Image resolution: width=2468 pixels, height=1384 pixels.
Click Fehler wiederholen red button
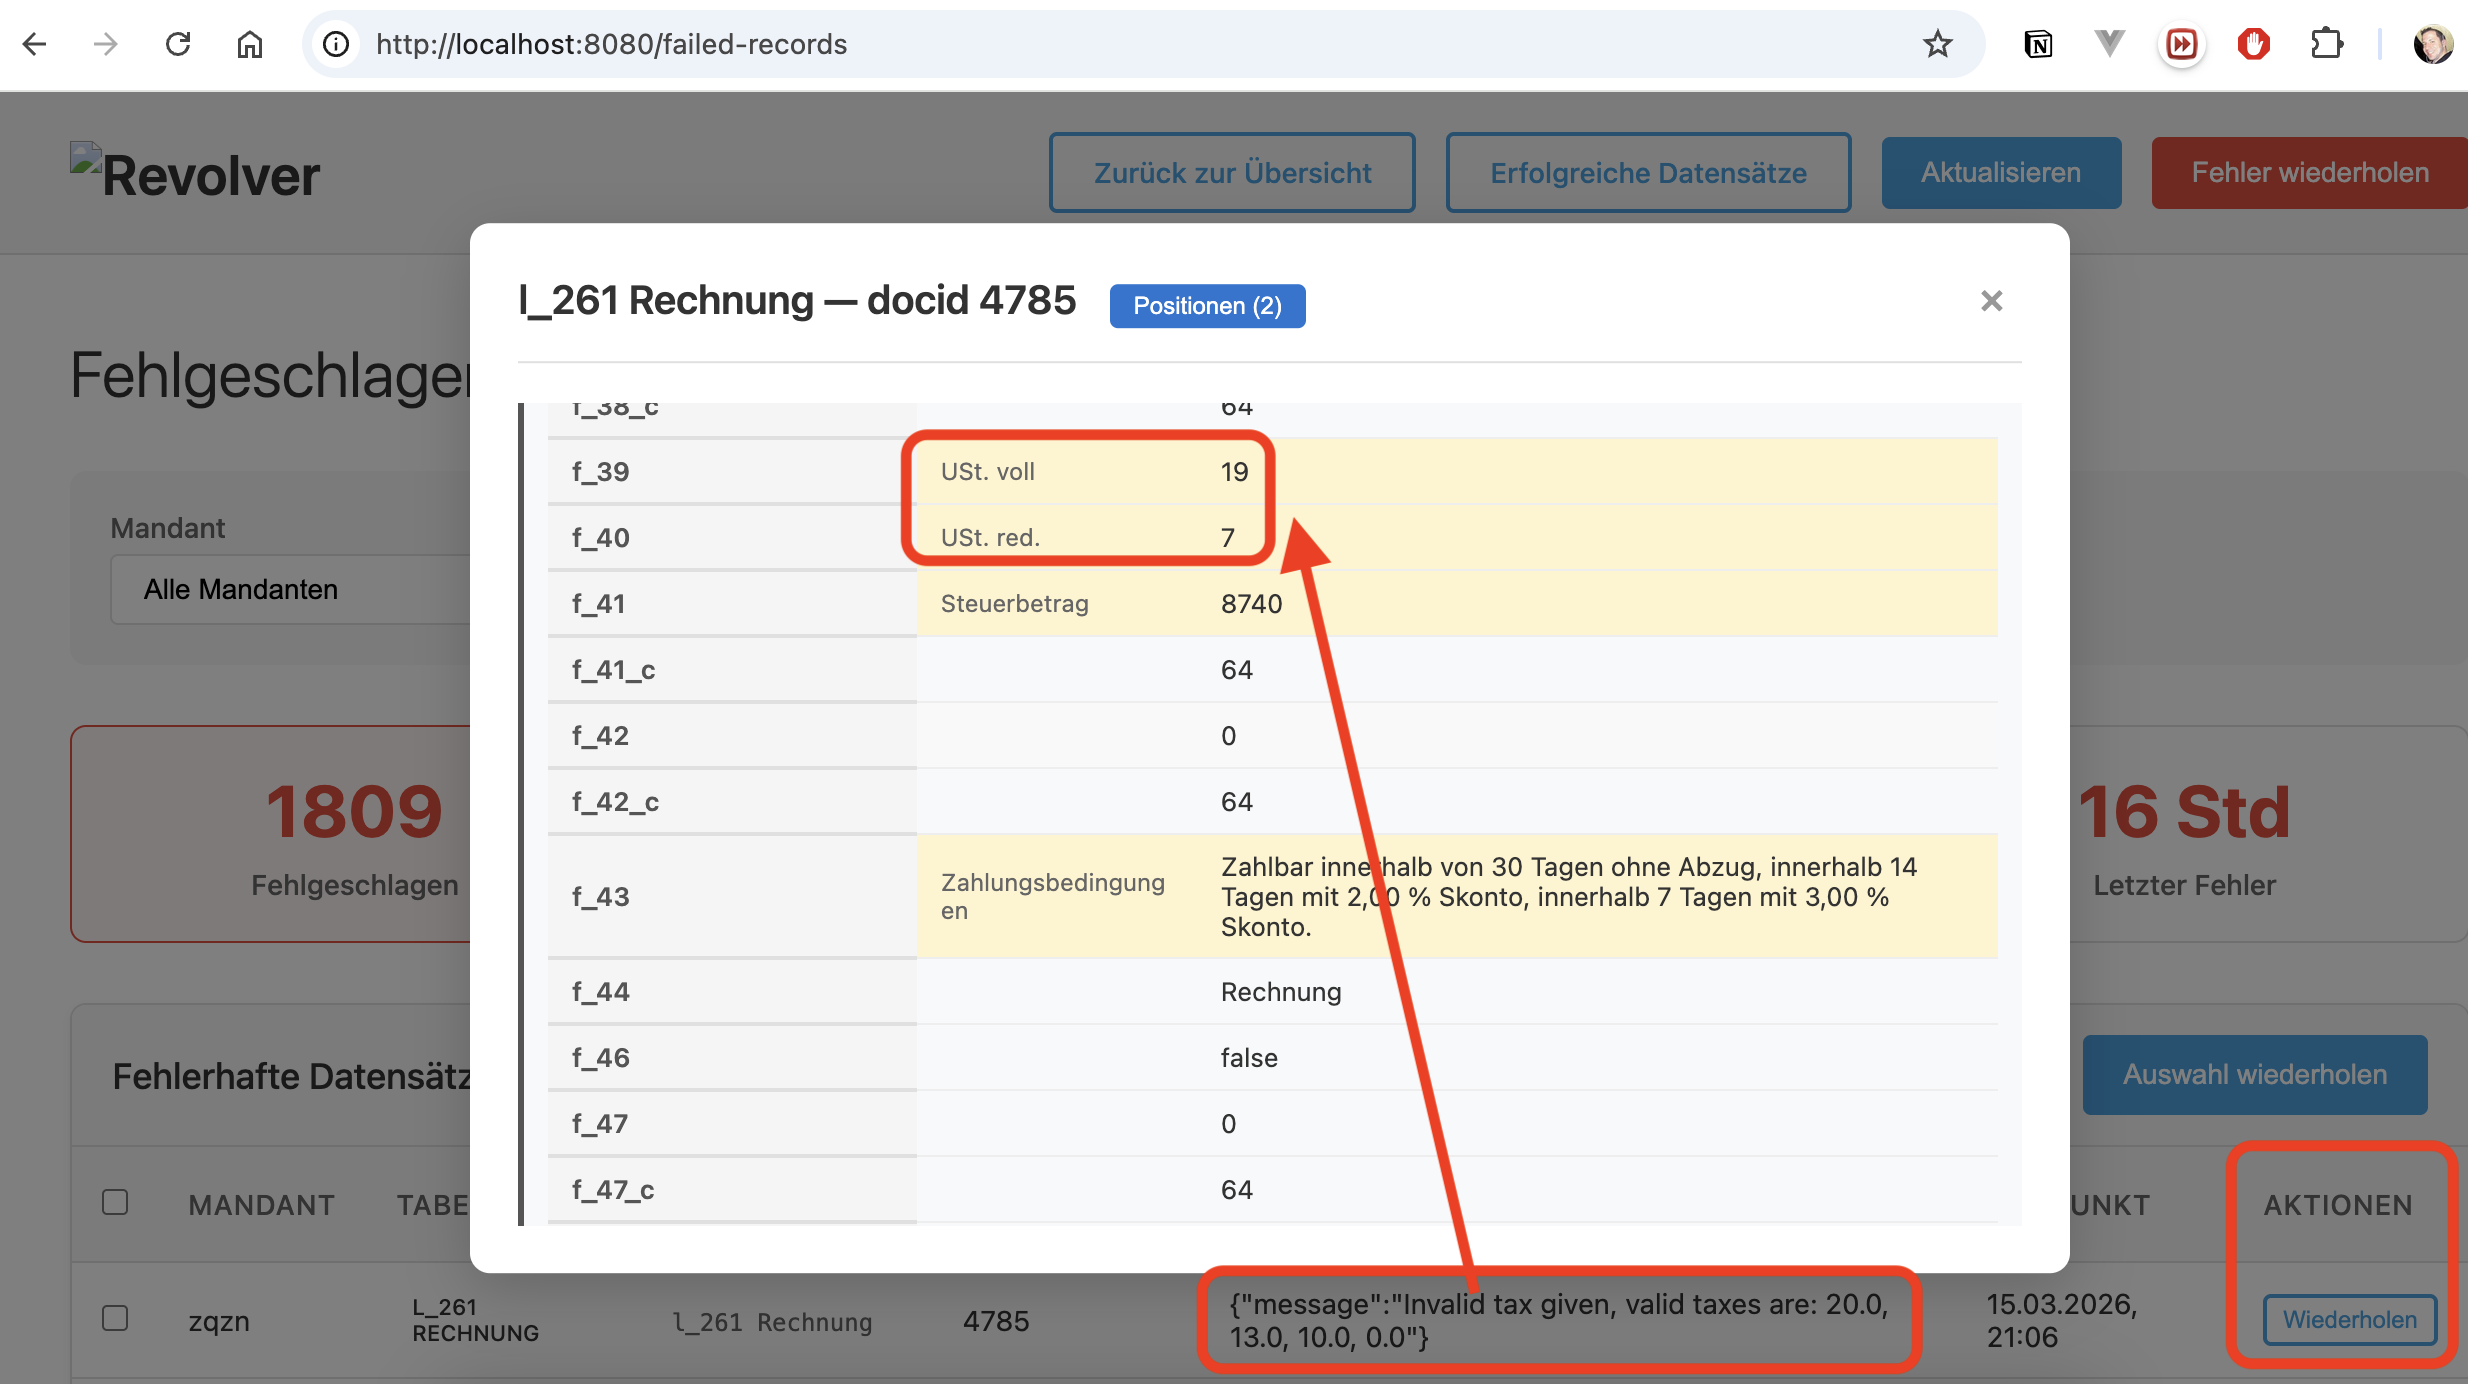click(x=2309, y=173)
